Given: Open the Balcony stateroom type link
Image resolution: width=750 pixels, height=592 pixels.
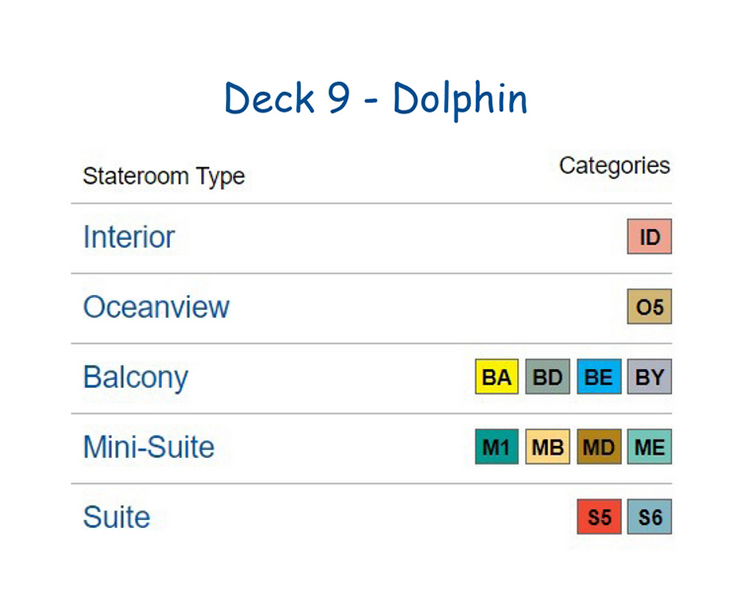Looking at the screenshot, I should pyautogui.click(x=136, y=378).
